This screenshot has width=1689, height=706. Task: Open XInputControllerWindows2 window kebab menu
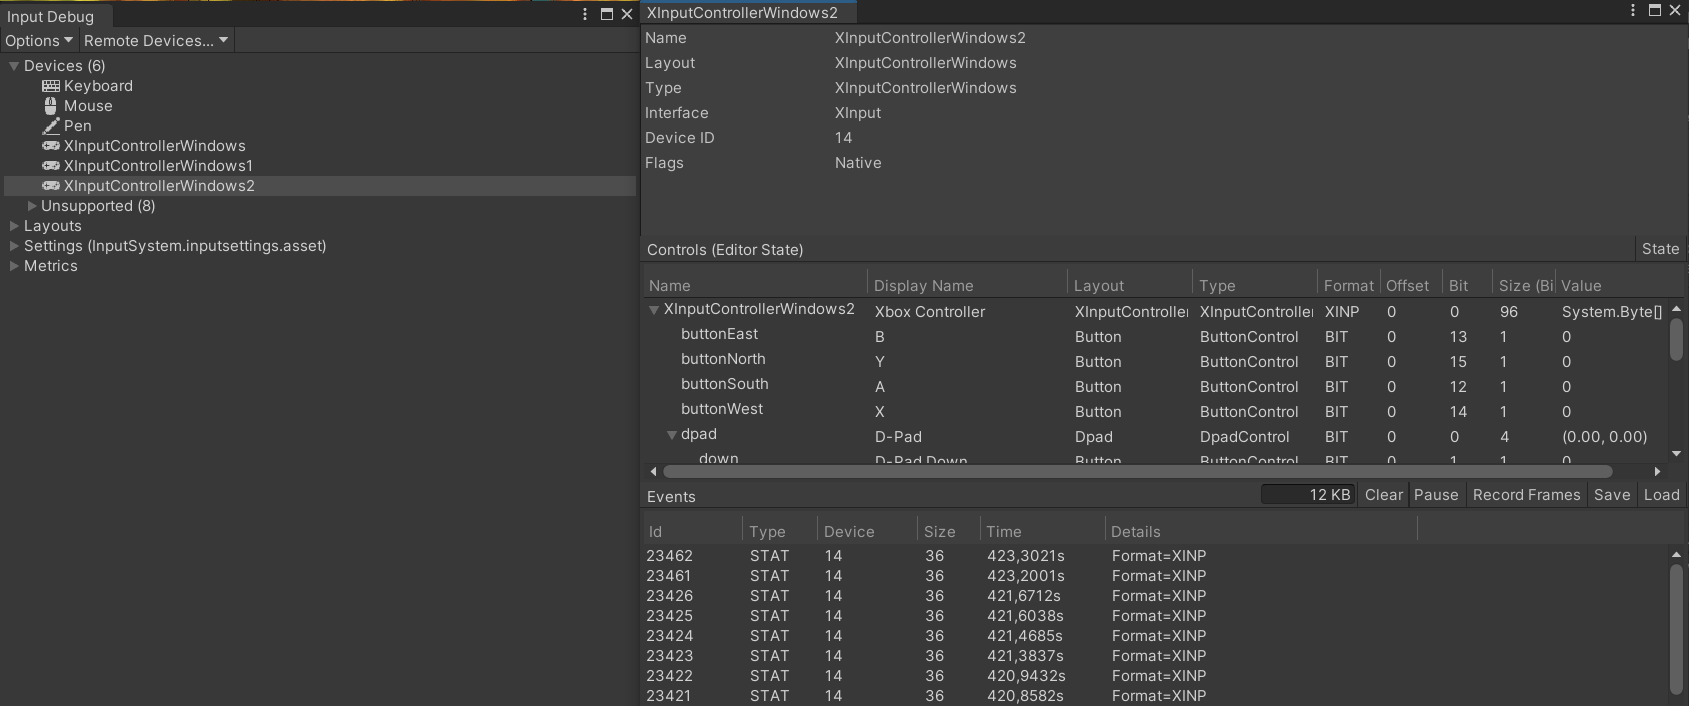tap(1633, 10)
